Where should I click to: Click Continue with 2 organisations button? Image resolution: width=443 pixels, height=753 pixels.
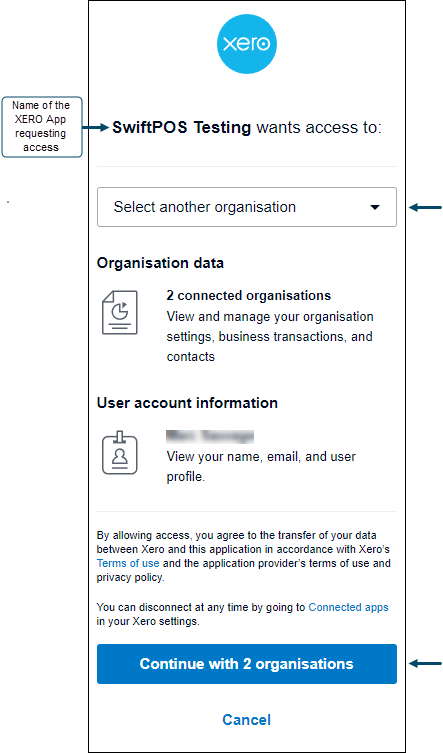coord(247,664)
